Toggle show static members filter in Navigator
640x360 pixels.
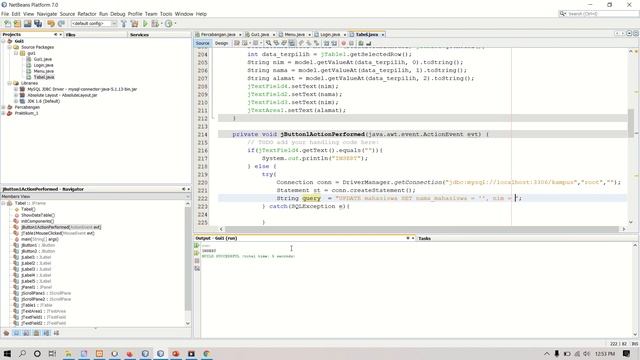[x=26, y=333]
